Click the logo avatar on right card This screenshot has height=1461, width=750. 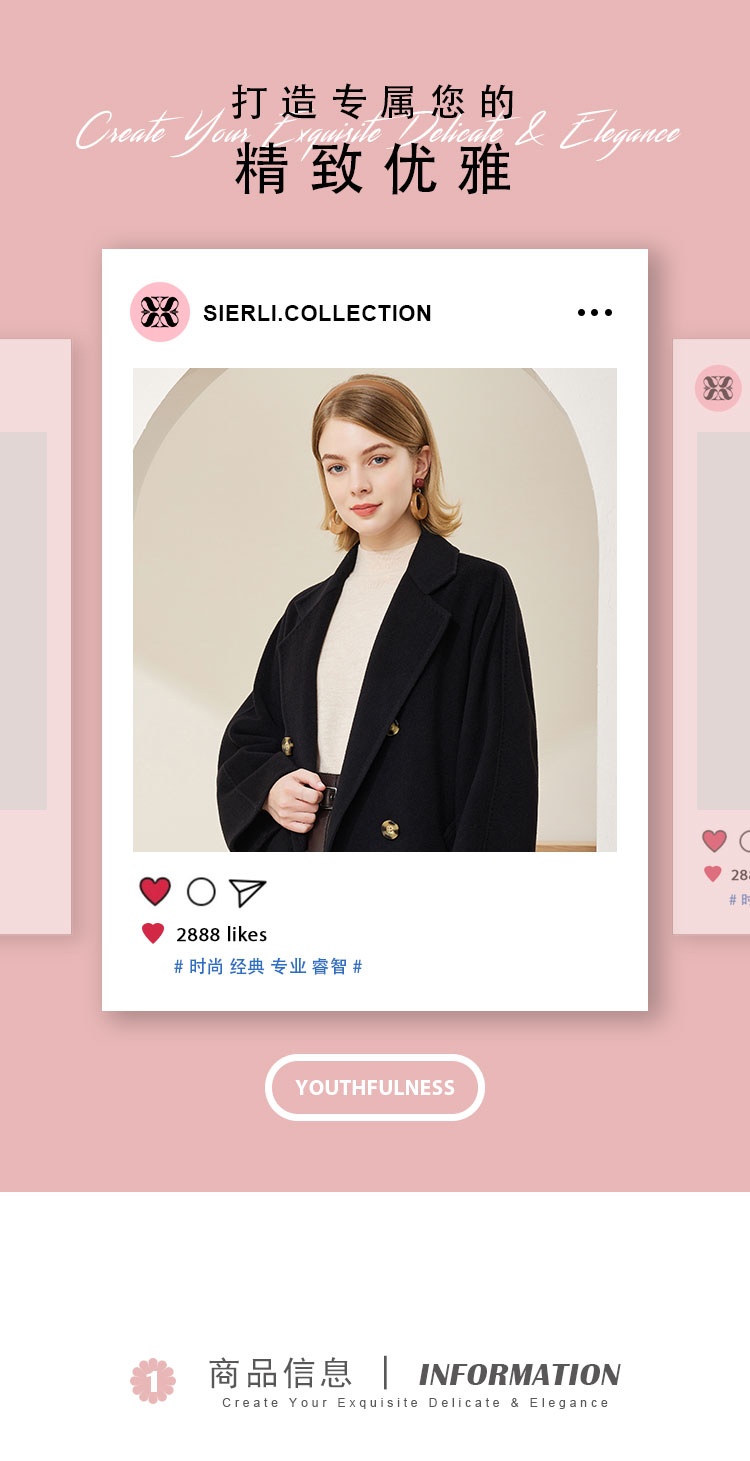click(x=718, y=388)
